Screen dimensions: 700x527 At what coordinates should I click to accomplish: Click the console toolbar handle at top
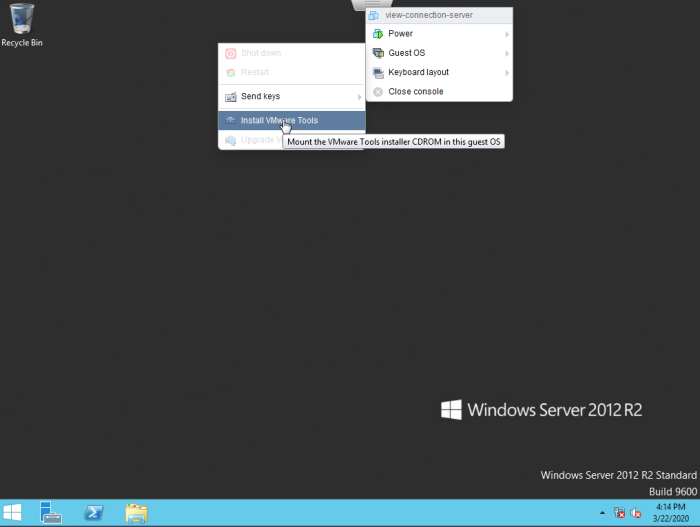pyautogui.click(x=371, y=4)
